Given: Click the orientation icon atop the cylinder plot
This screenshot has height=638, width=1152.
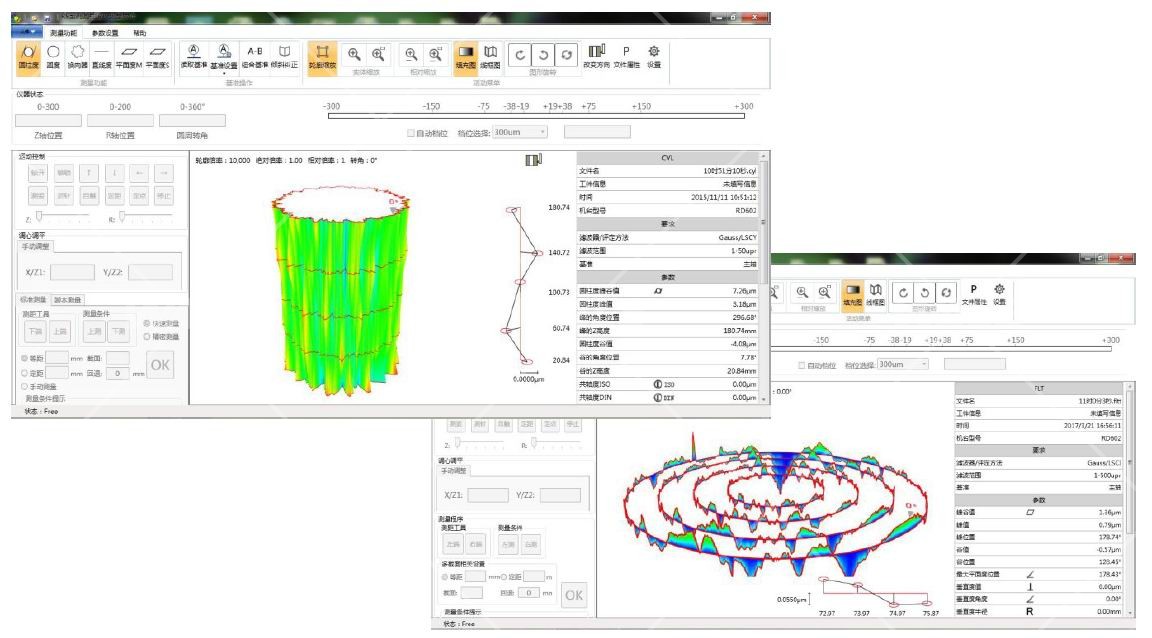Looking at the screenshot, I should [x=534, y=160].
